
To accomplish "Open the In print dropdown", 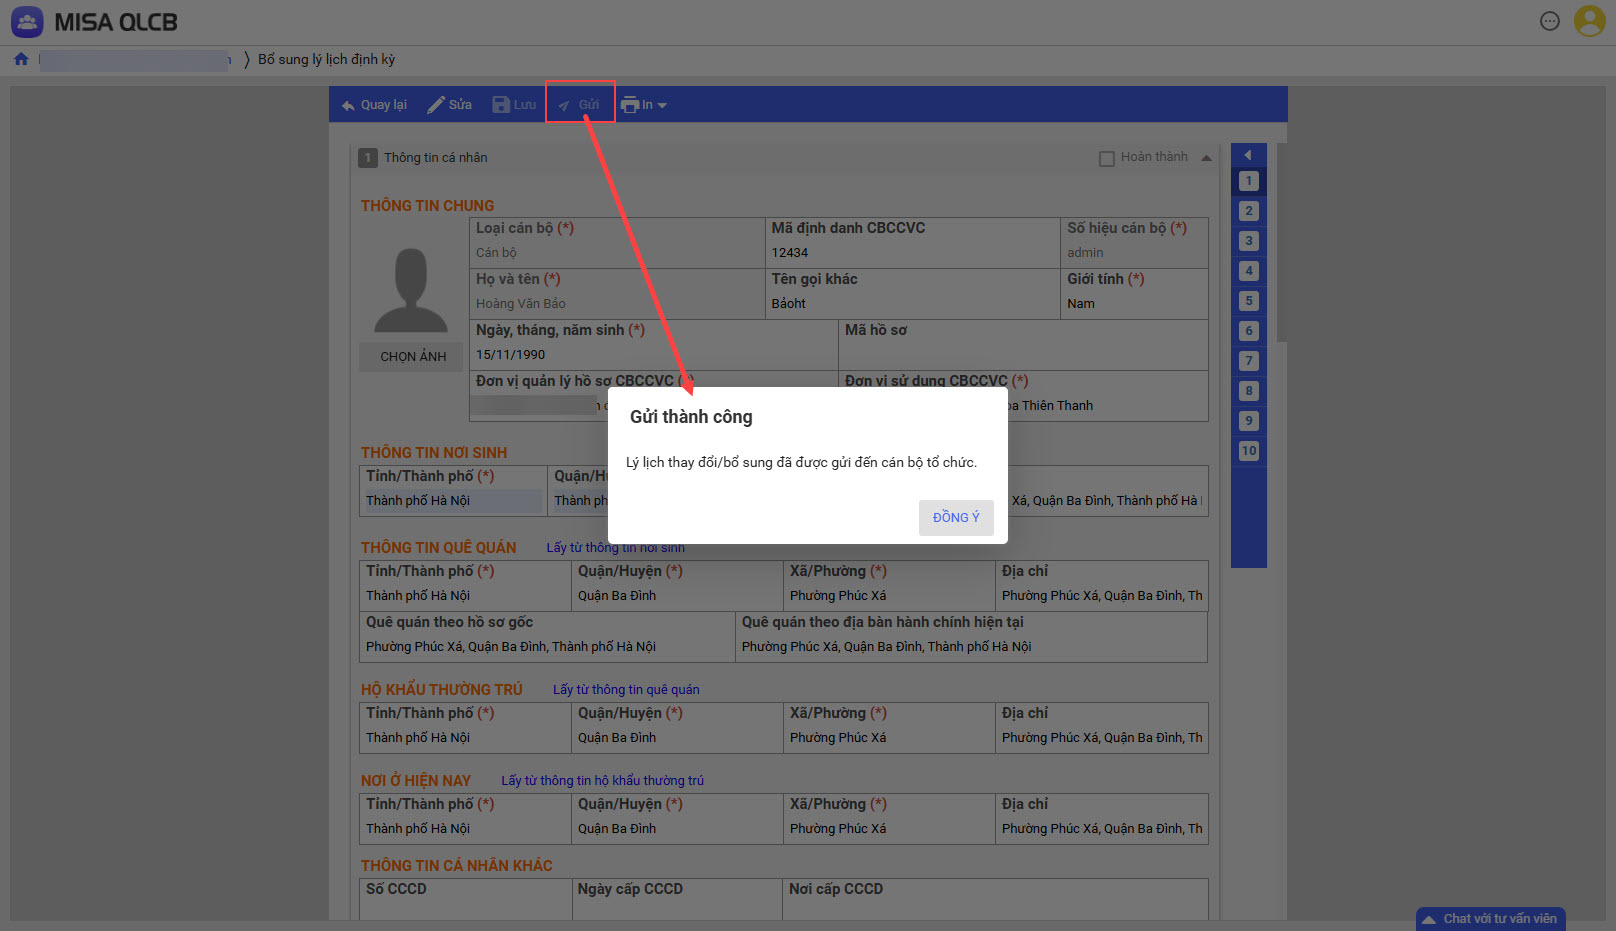I will point(644,105).
